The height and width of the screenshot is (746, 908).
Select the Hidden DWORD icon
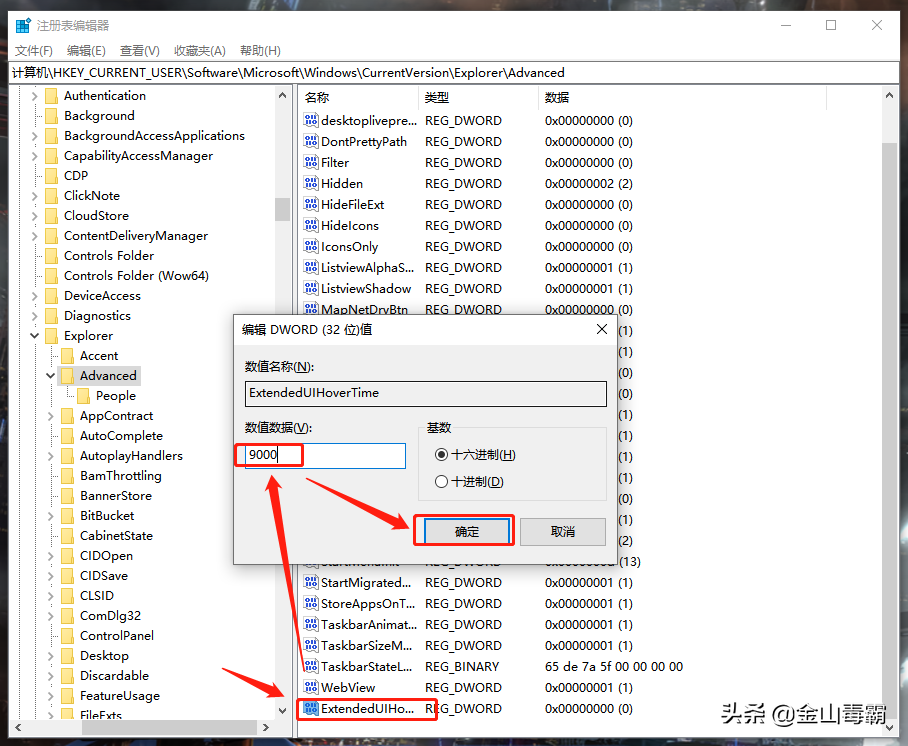click(x=311, y=184)
